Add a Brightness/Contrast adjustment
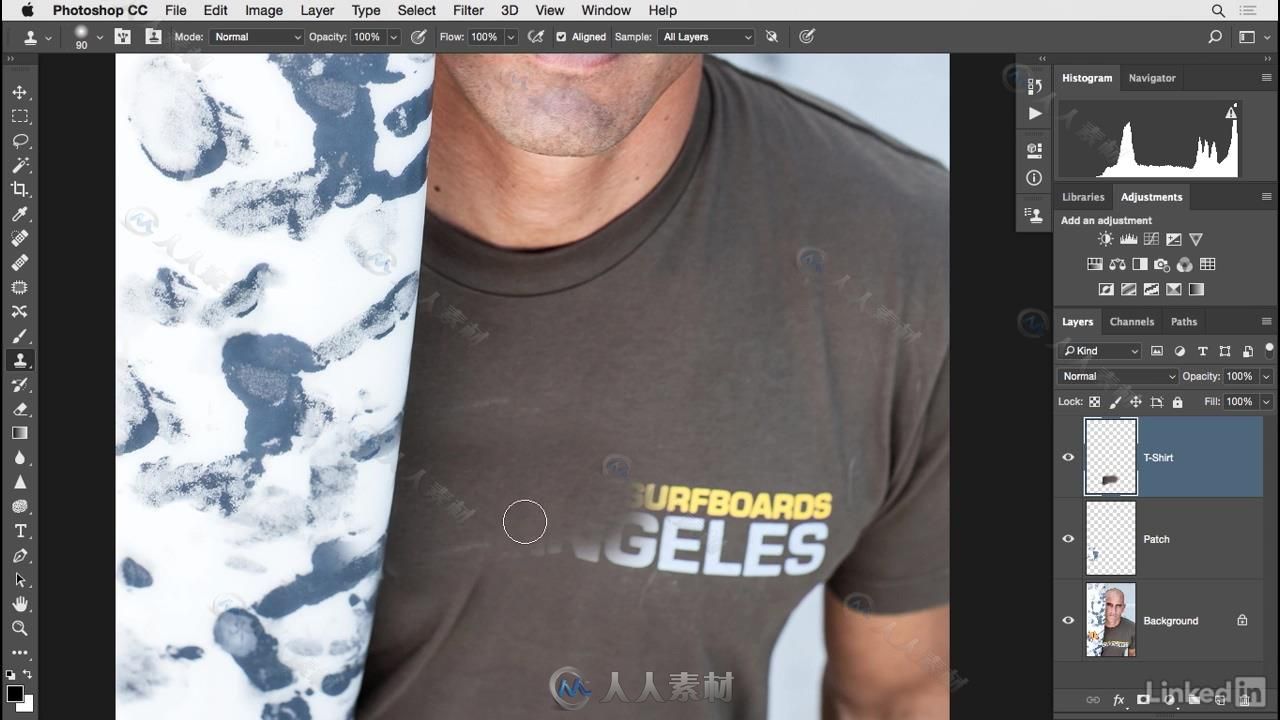The image size is (1280, 720). (x=1105, y=239)
